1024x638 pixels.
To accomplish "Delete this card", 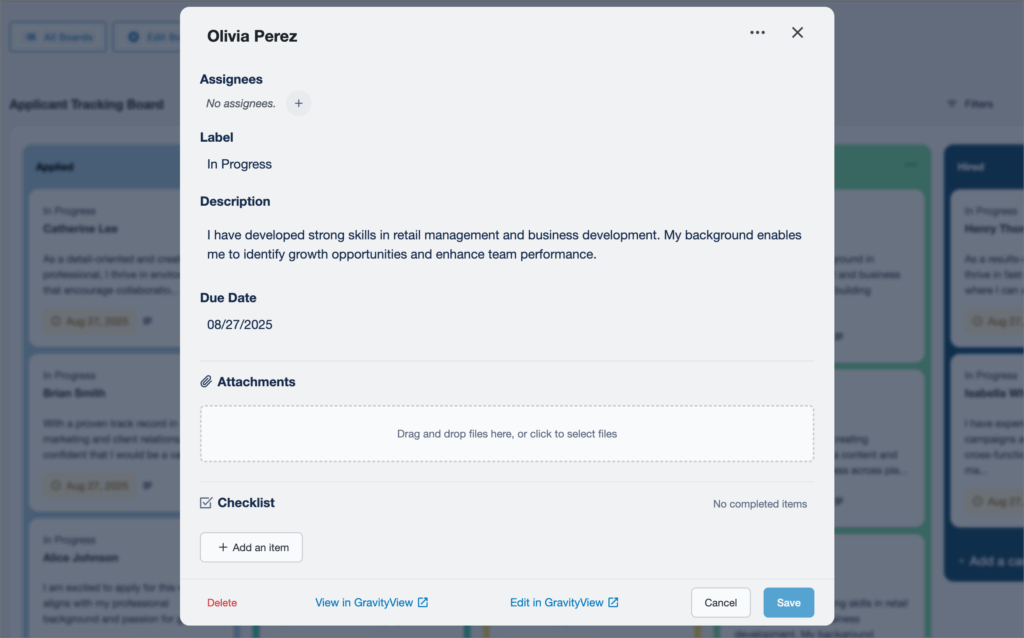I will coord(222,603).
